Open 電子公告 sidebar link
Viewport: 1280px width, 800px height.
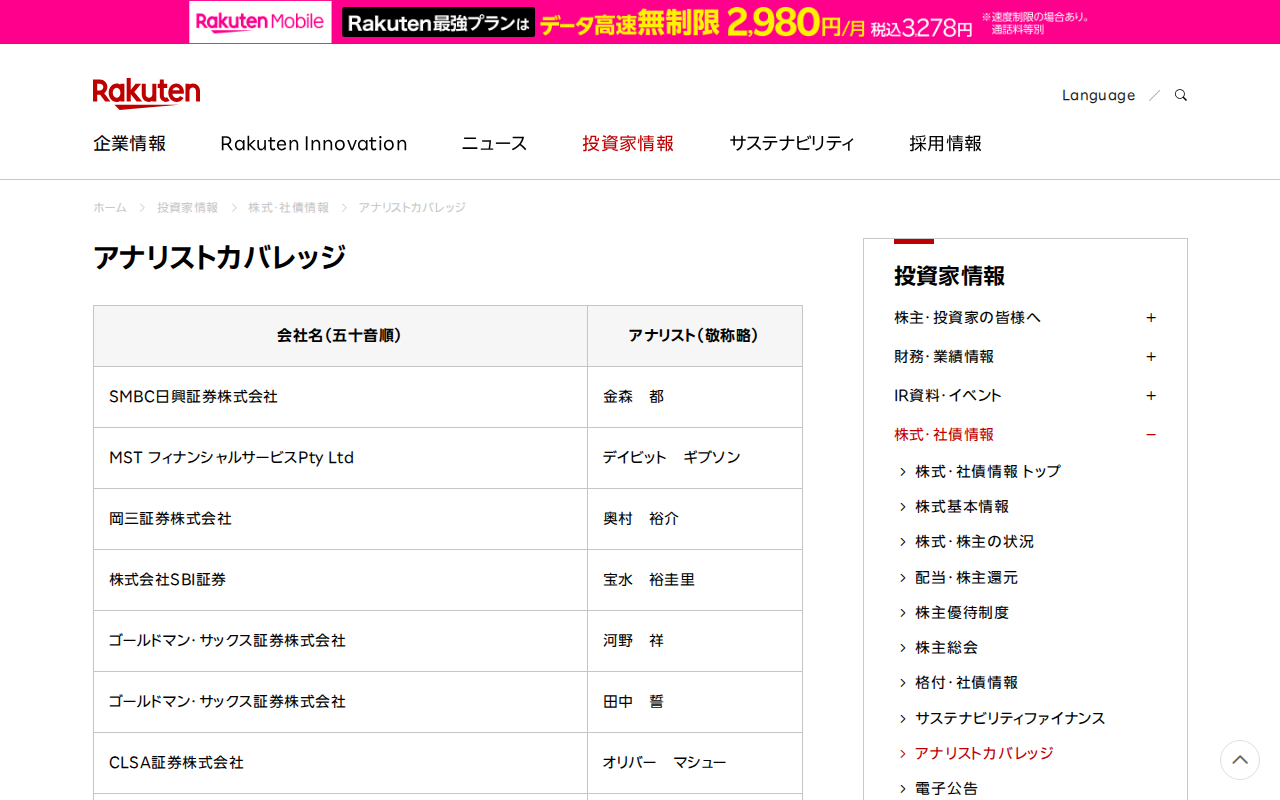(x=946, y=788)
